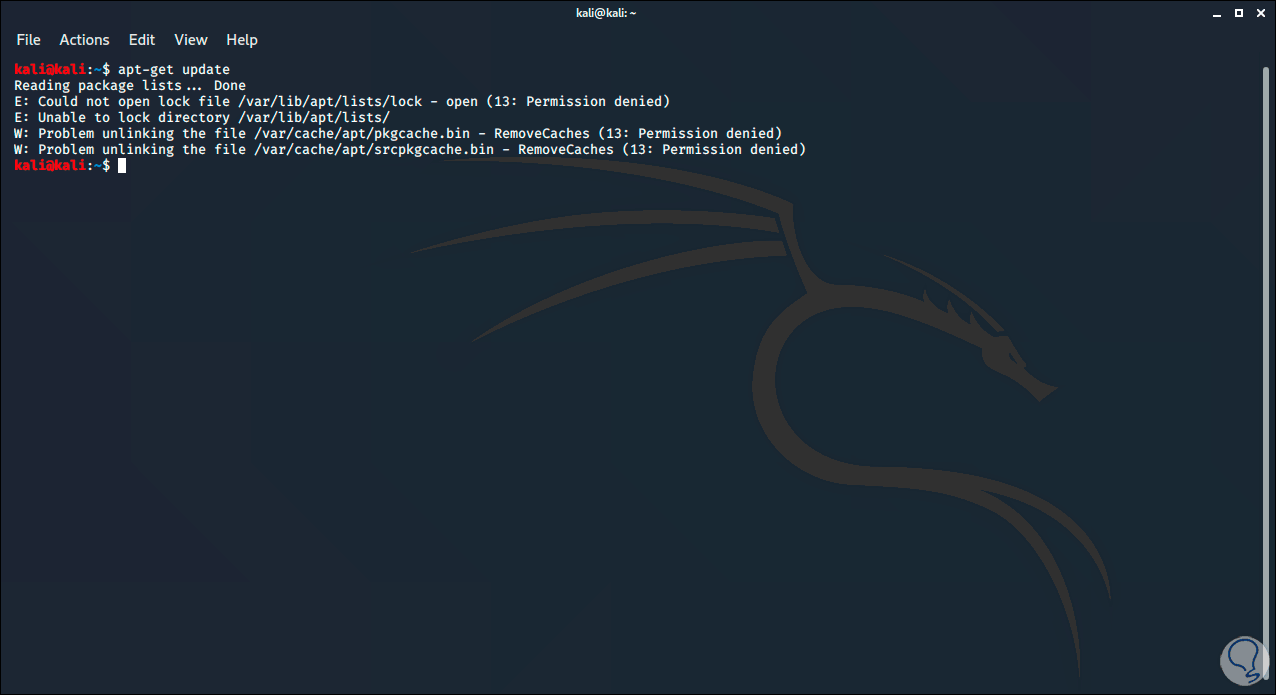Image resolution: width=1276 pixels, height=695 pixels.
Task: Close the terminal window
Action: coord(1260,12)
